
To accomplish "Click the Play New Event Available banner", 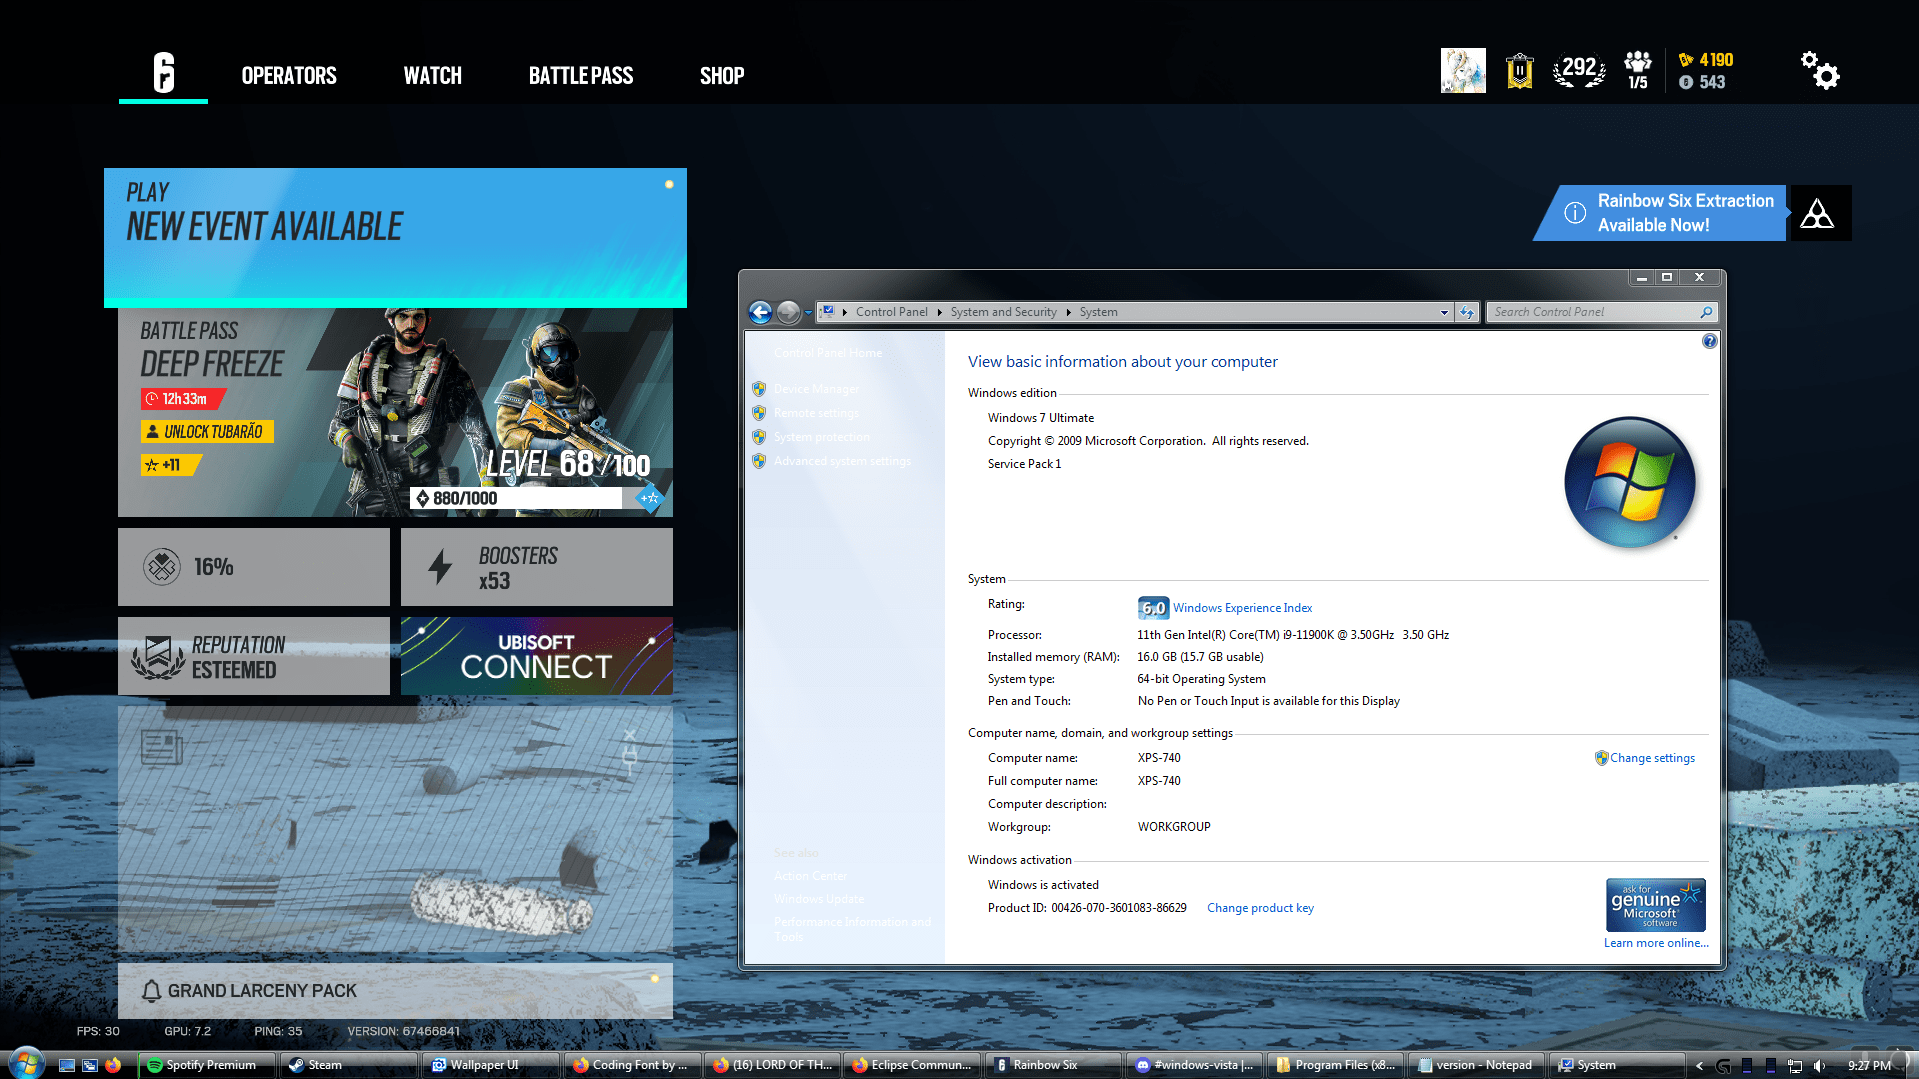I will tap(395, 237).
